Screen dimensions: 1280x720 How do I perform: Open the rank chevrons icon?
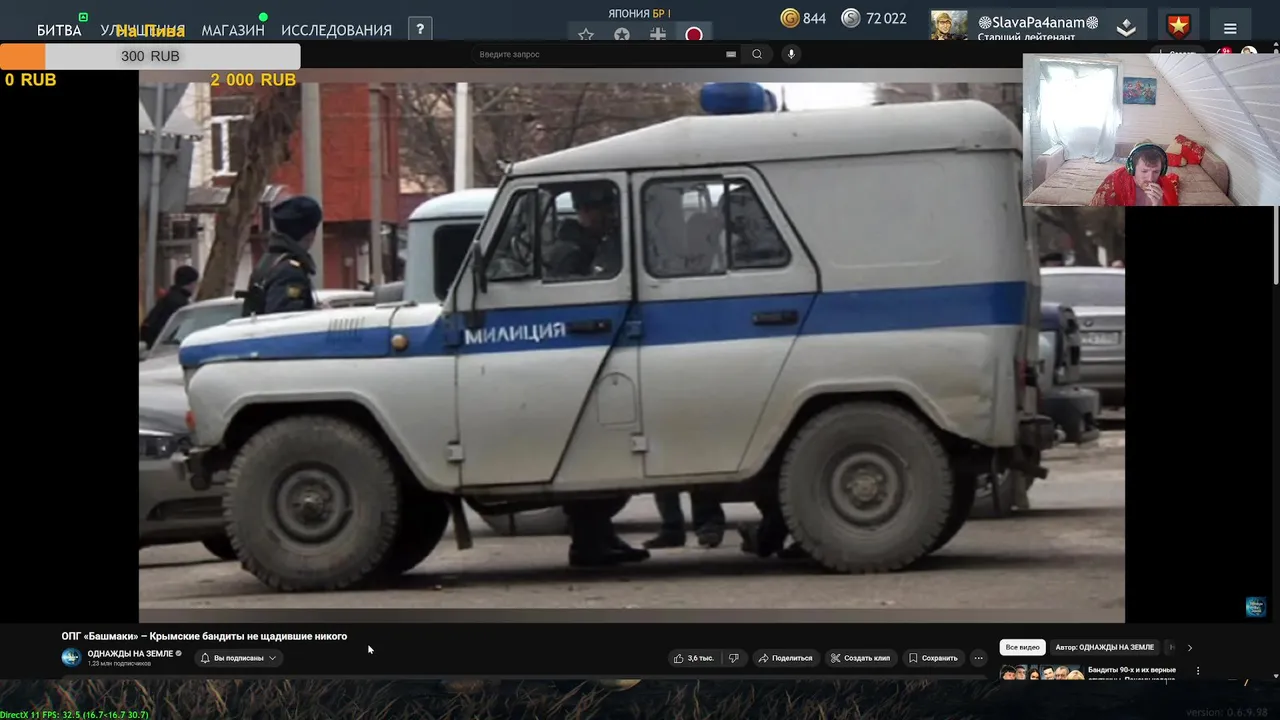pyautogui.click(x=1126, y=28)
